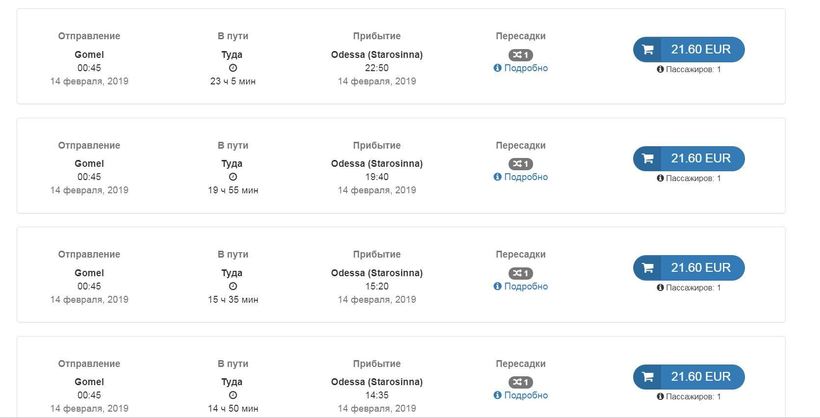Buy the 21.60 EUR ticket arriving 19:40
The height and width of the screenshot is (418, 820).
699,159
